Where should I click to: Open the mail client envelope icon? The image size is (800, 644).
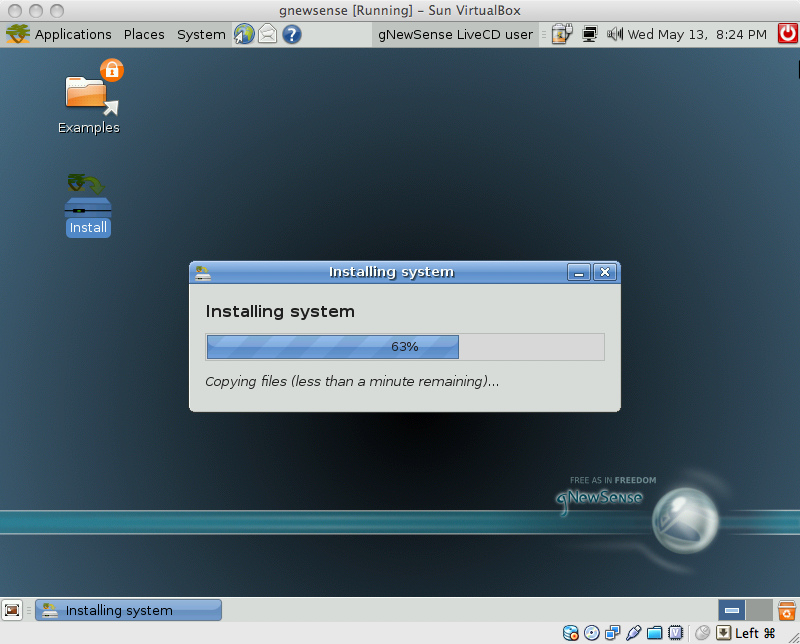pos(268,34)
